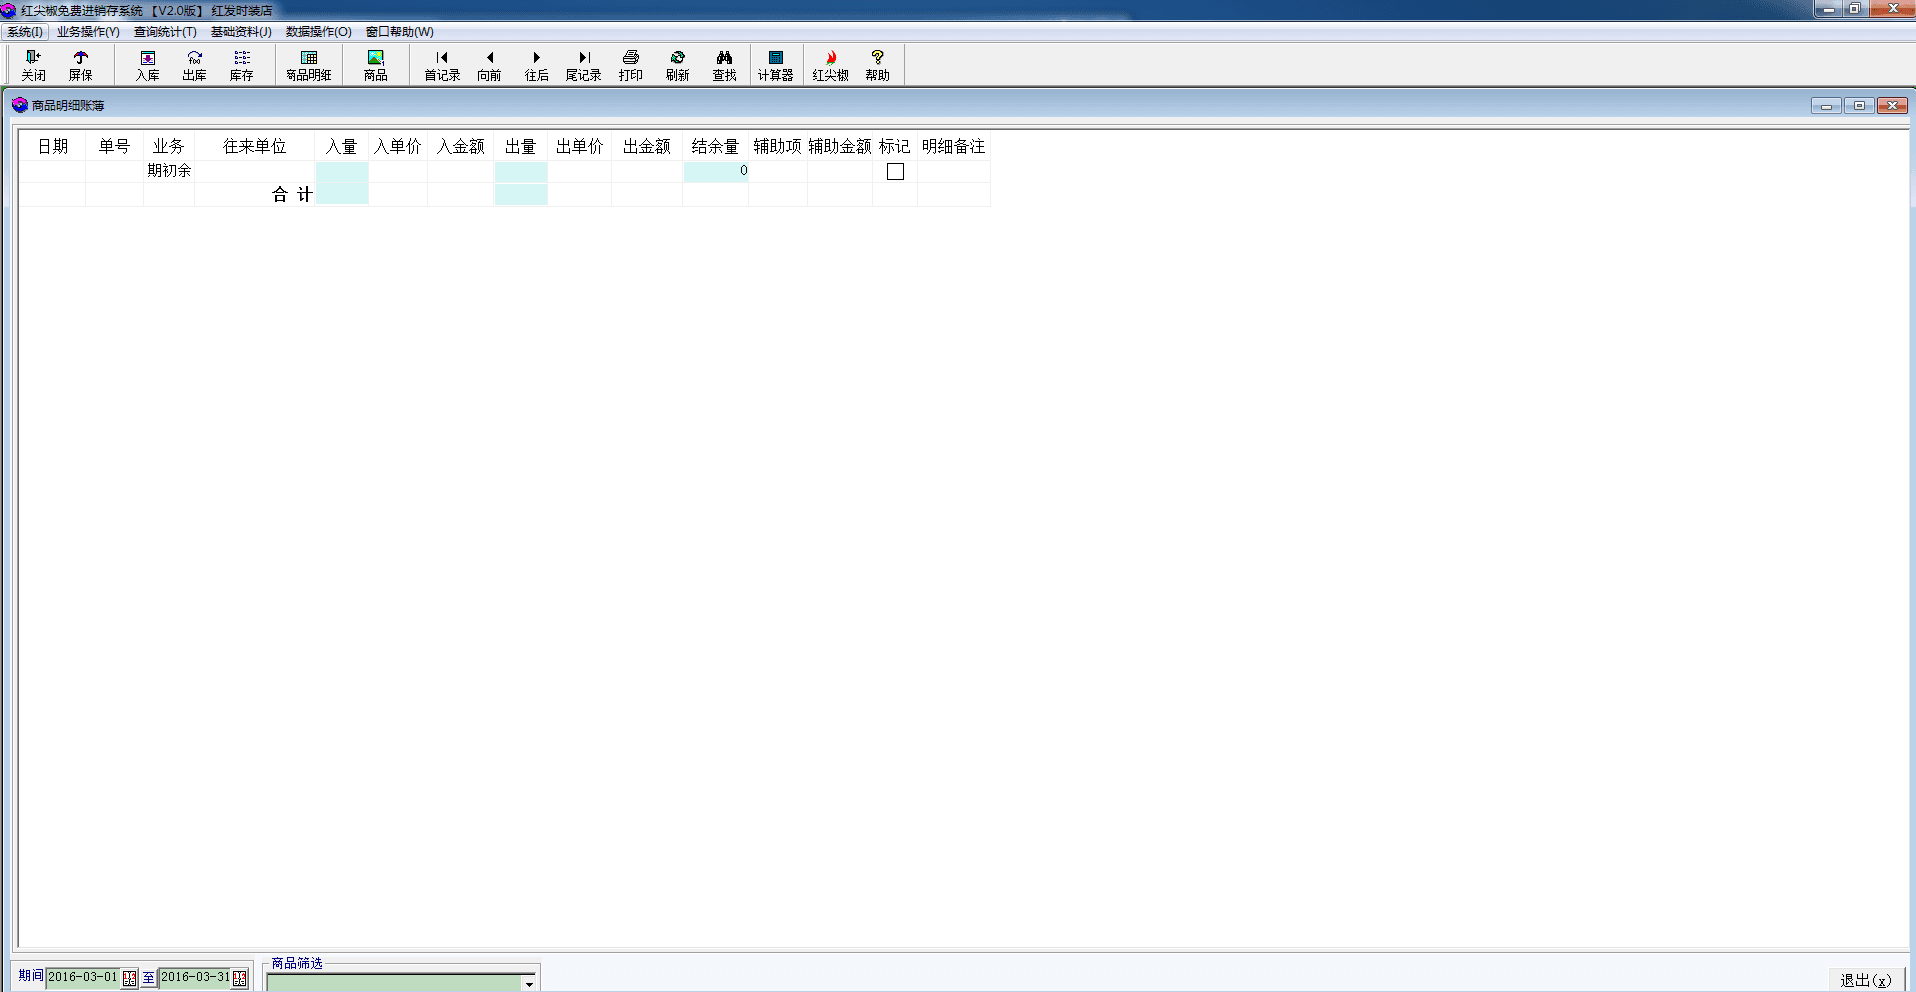The height and width of the screenshot is (992, 1916).
Task: Launch the 计算器 calculator tool
Action: (x=775, y=65)
